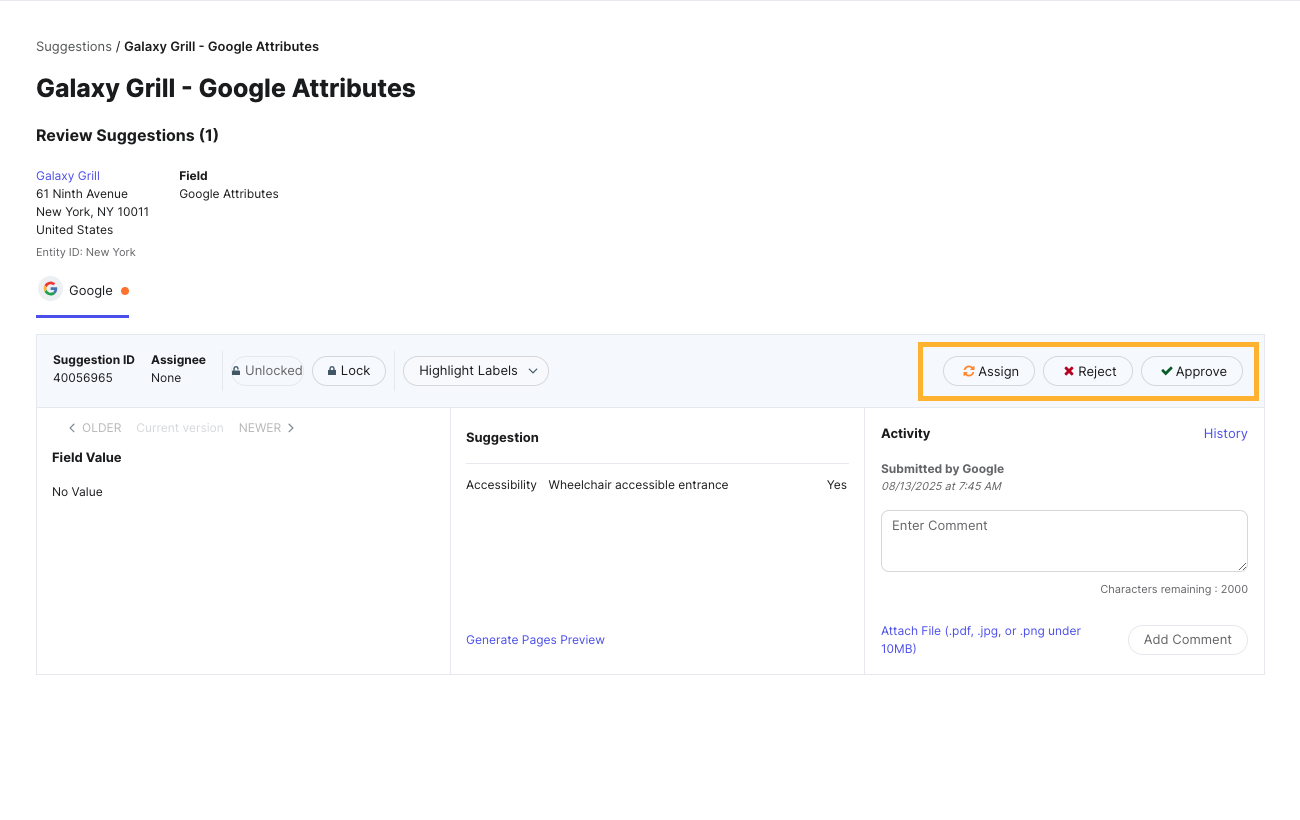Screen dimensions: 1300x820
Task: Click the Google "G" logo on the publisher tab
Action: pyautogui.click(x=50, y=288)
